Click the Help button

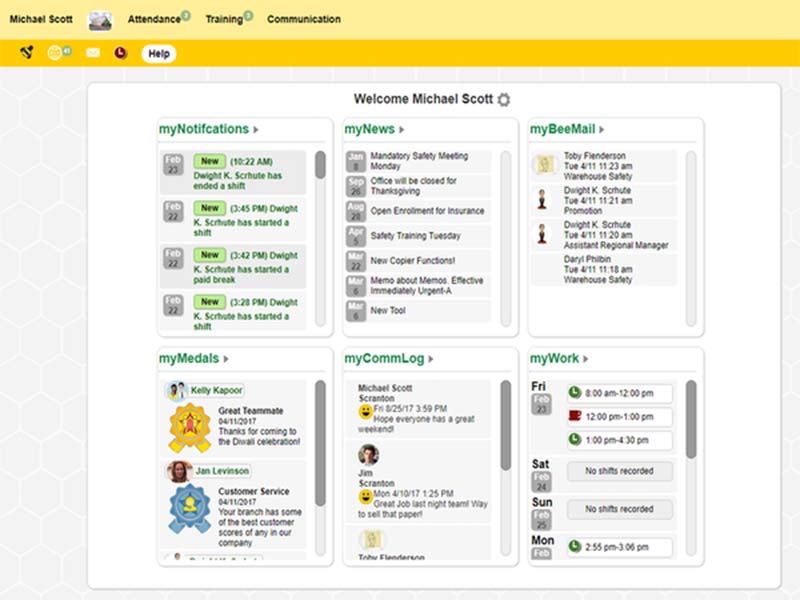point(157,51)
